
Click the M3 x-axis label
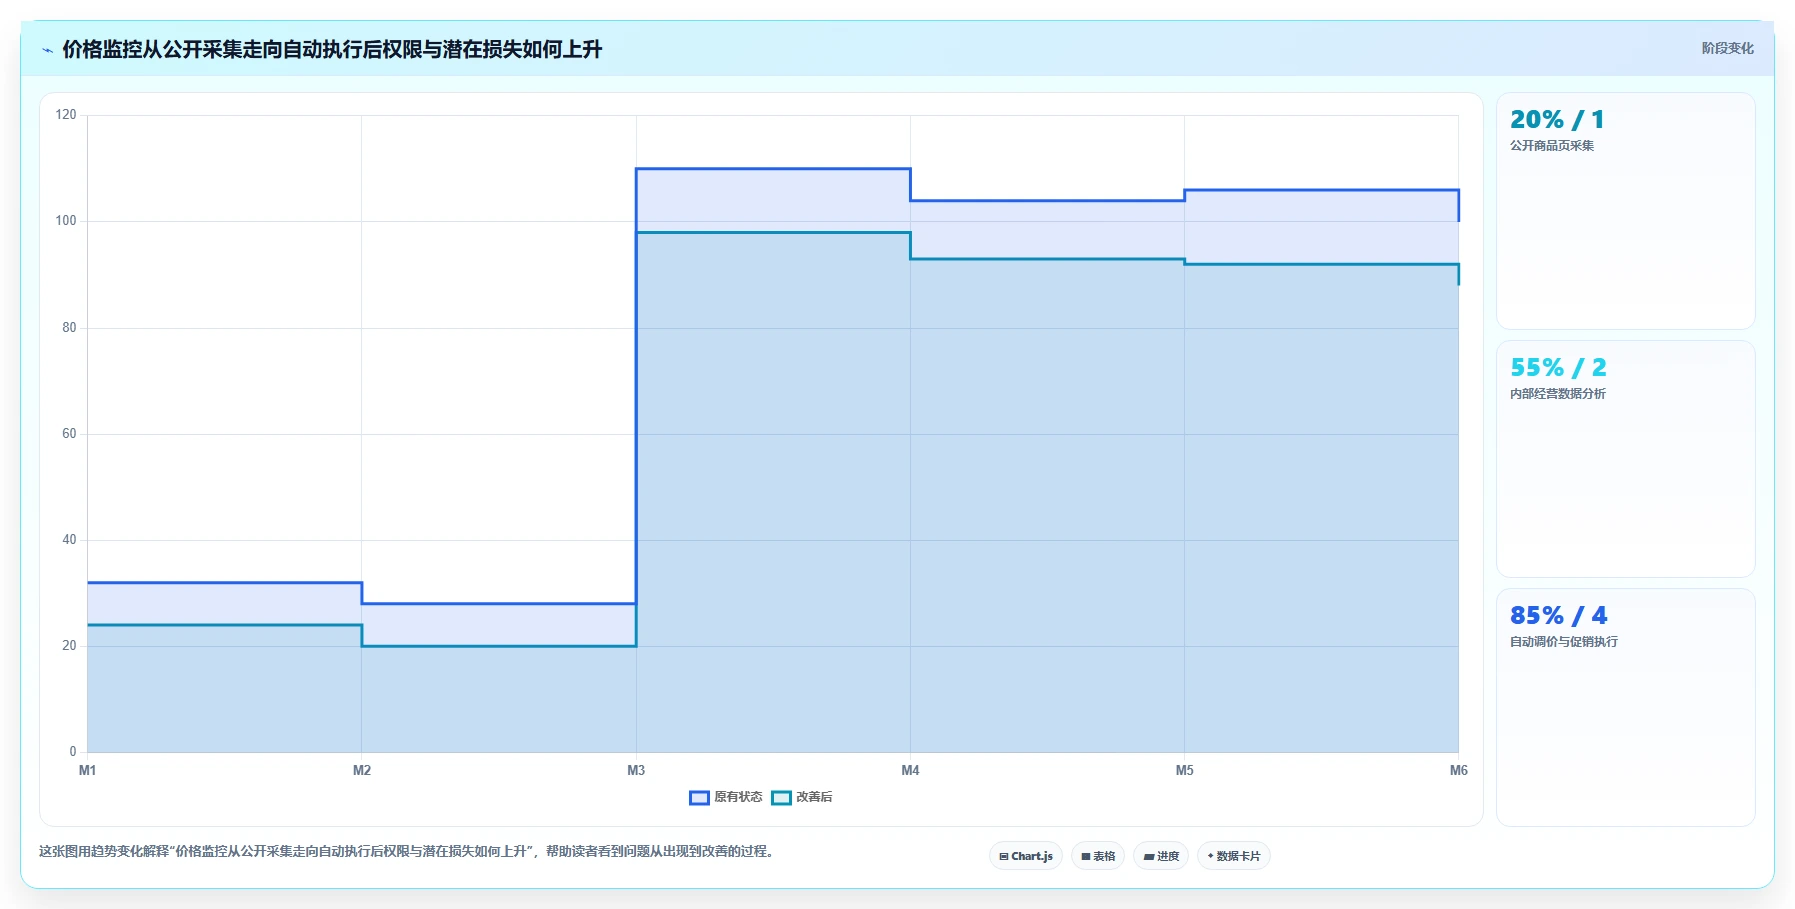pos(636,770)
